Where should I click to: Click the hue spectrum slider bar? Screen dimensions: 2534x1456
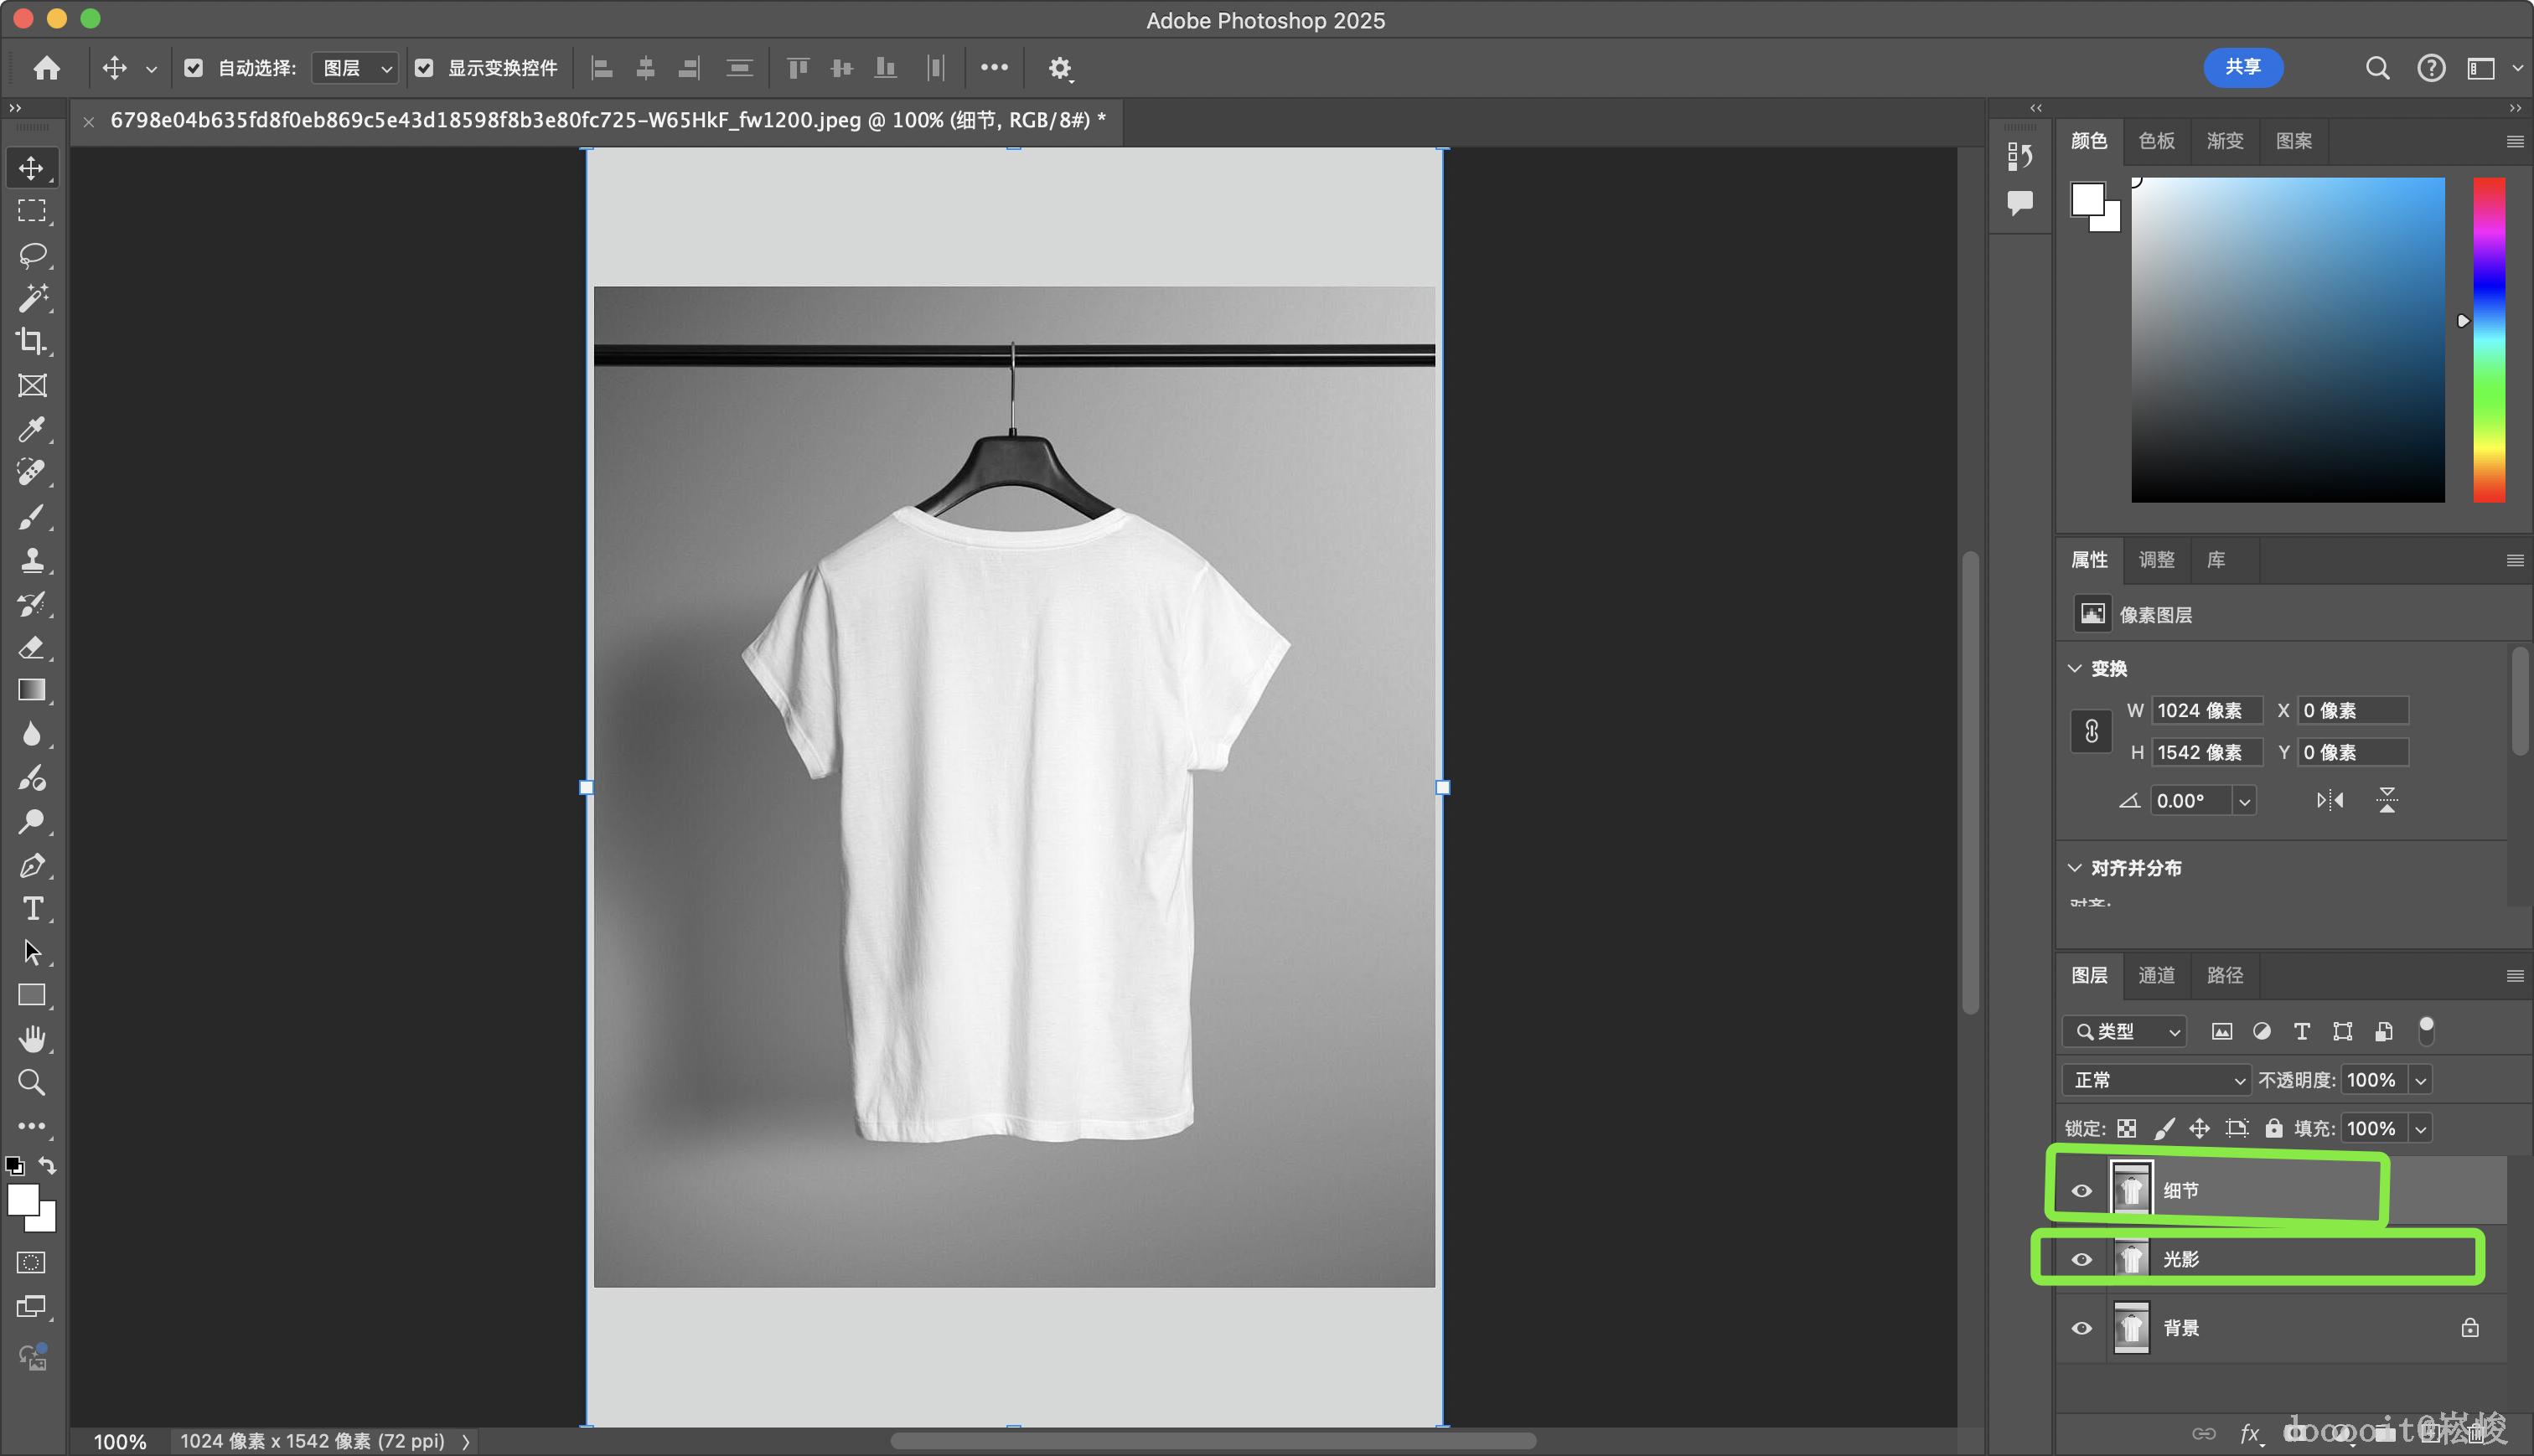[x=2488, y=340]
